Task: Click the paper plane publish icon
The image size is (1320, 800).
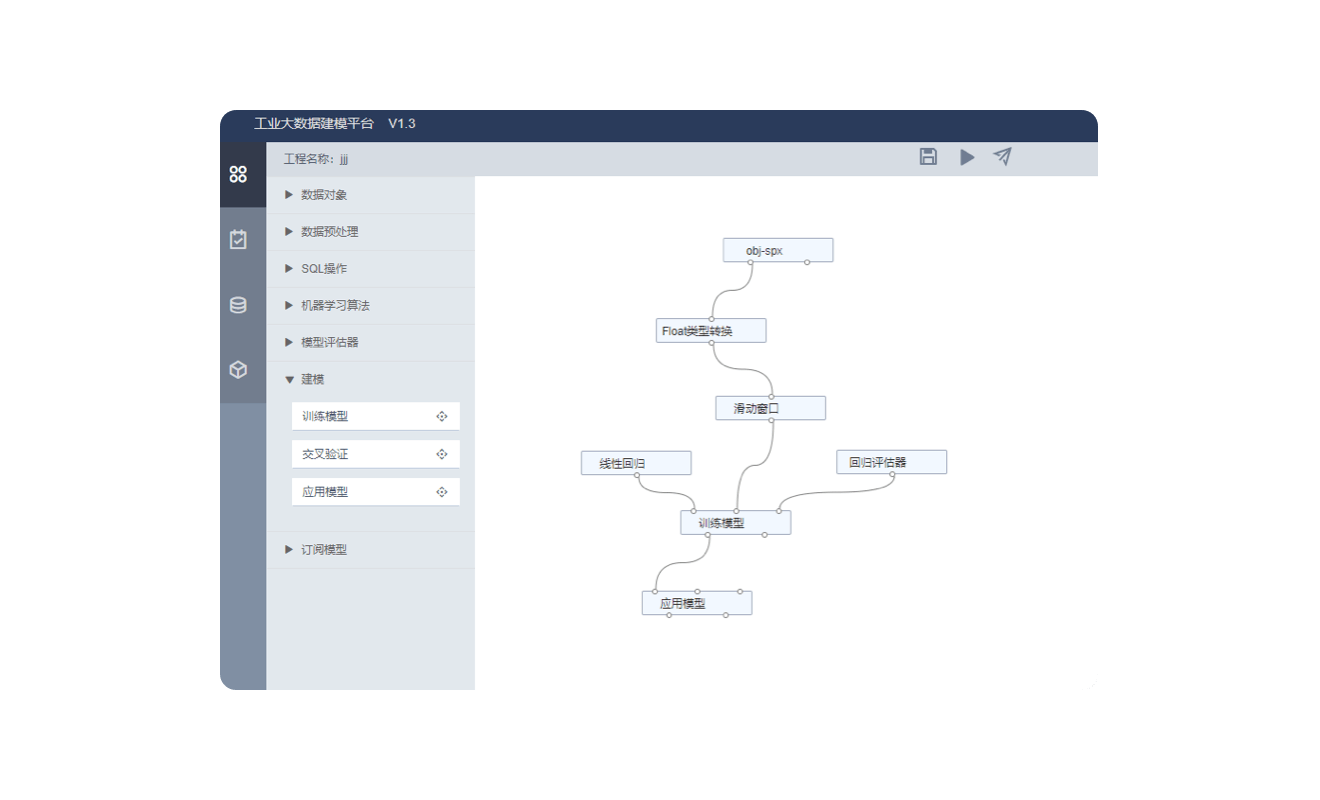Action: 1002,156
